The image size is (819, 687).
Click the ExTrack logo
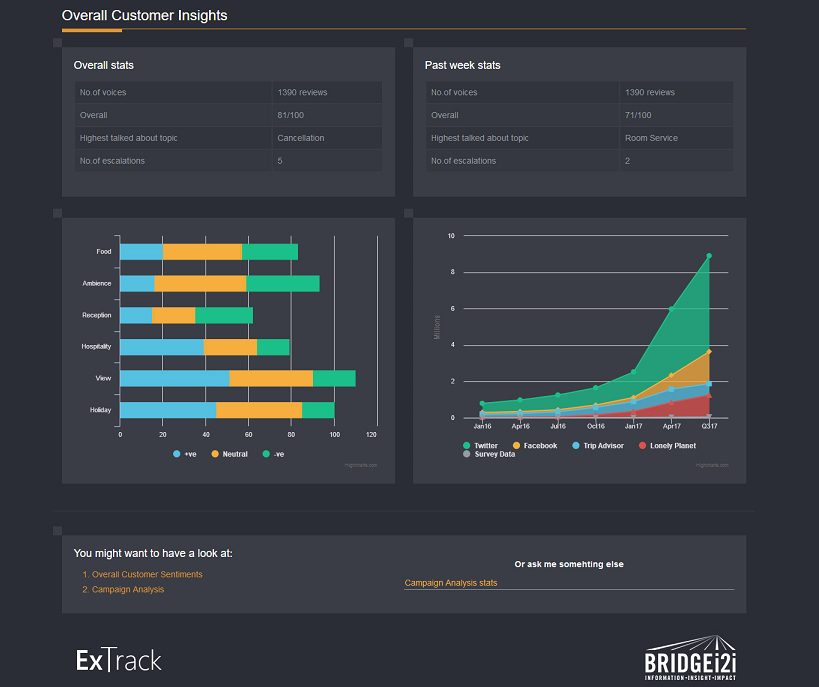pos(118,660)
